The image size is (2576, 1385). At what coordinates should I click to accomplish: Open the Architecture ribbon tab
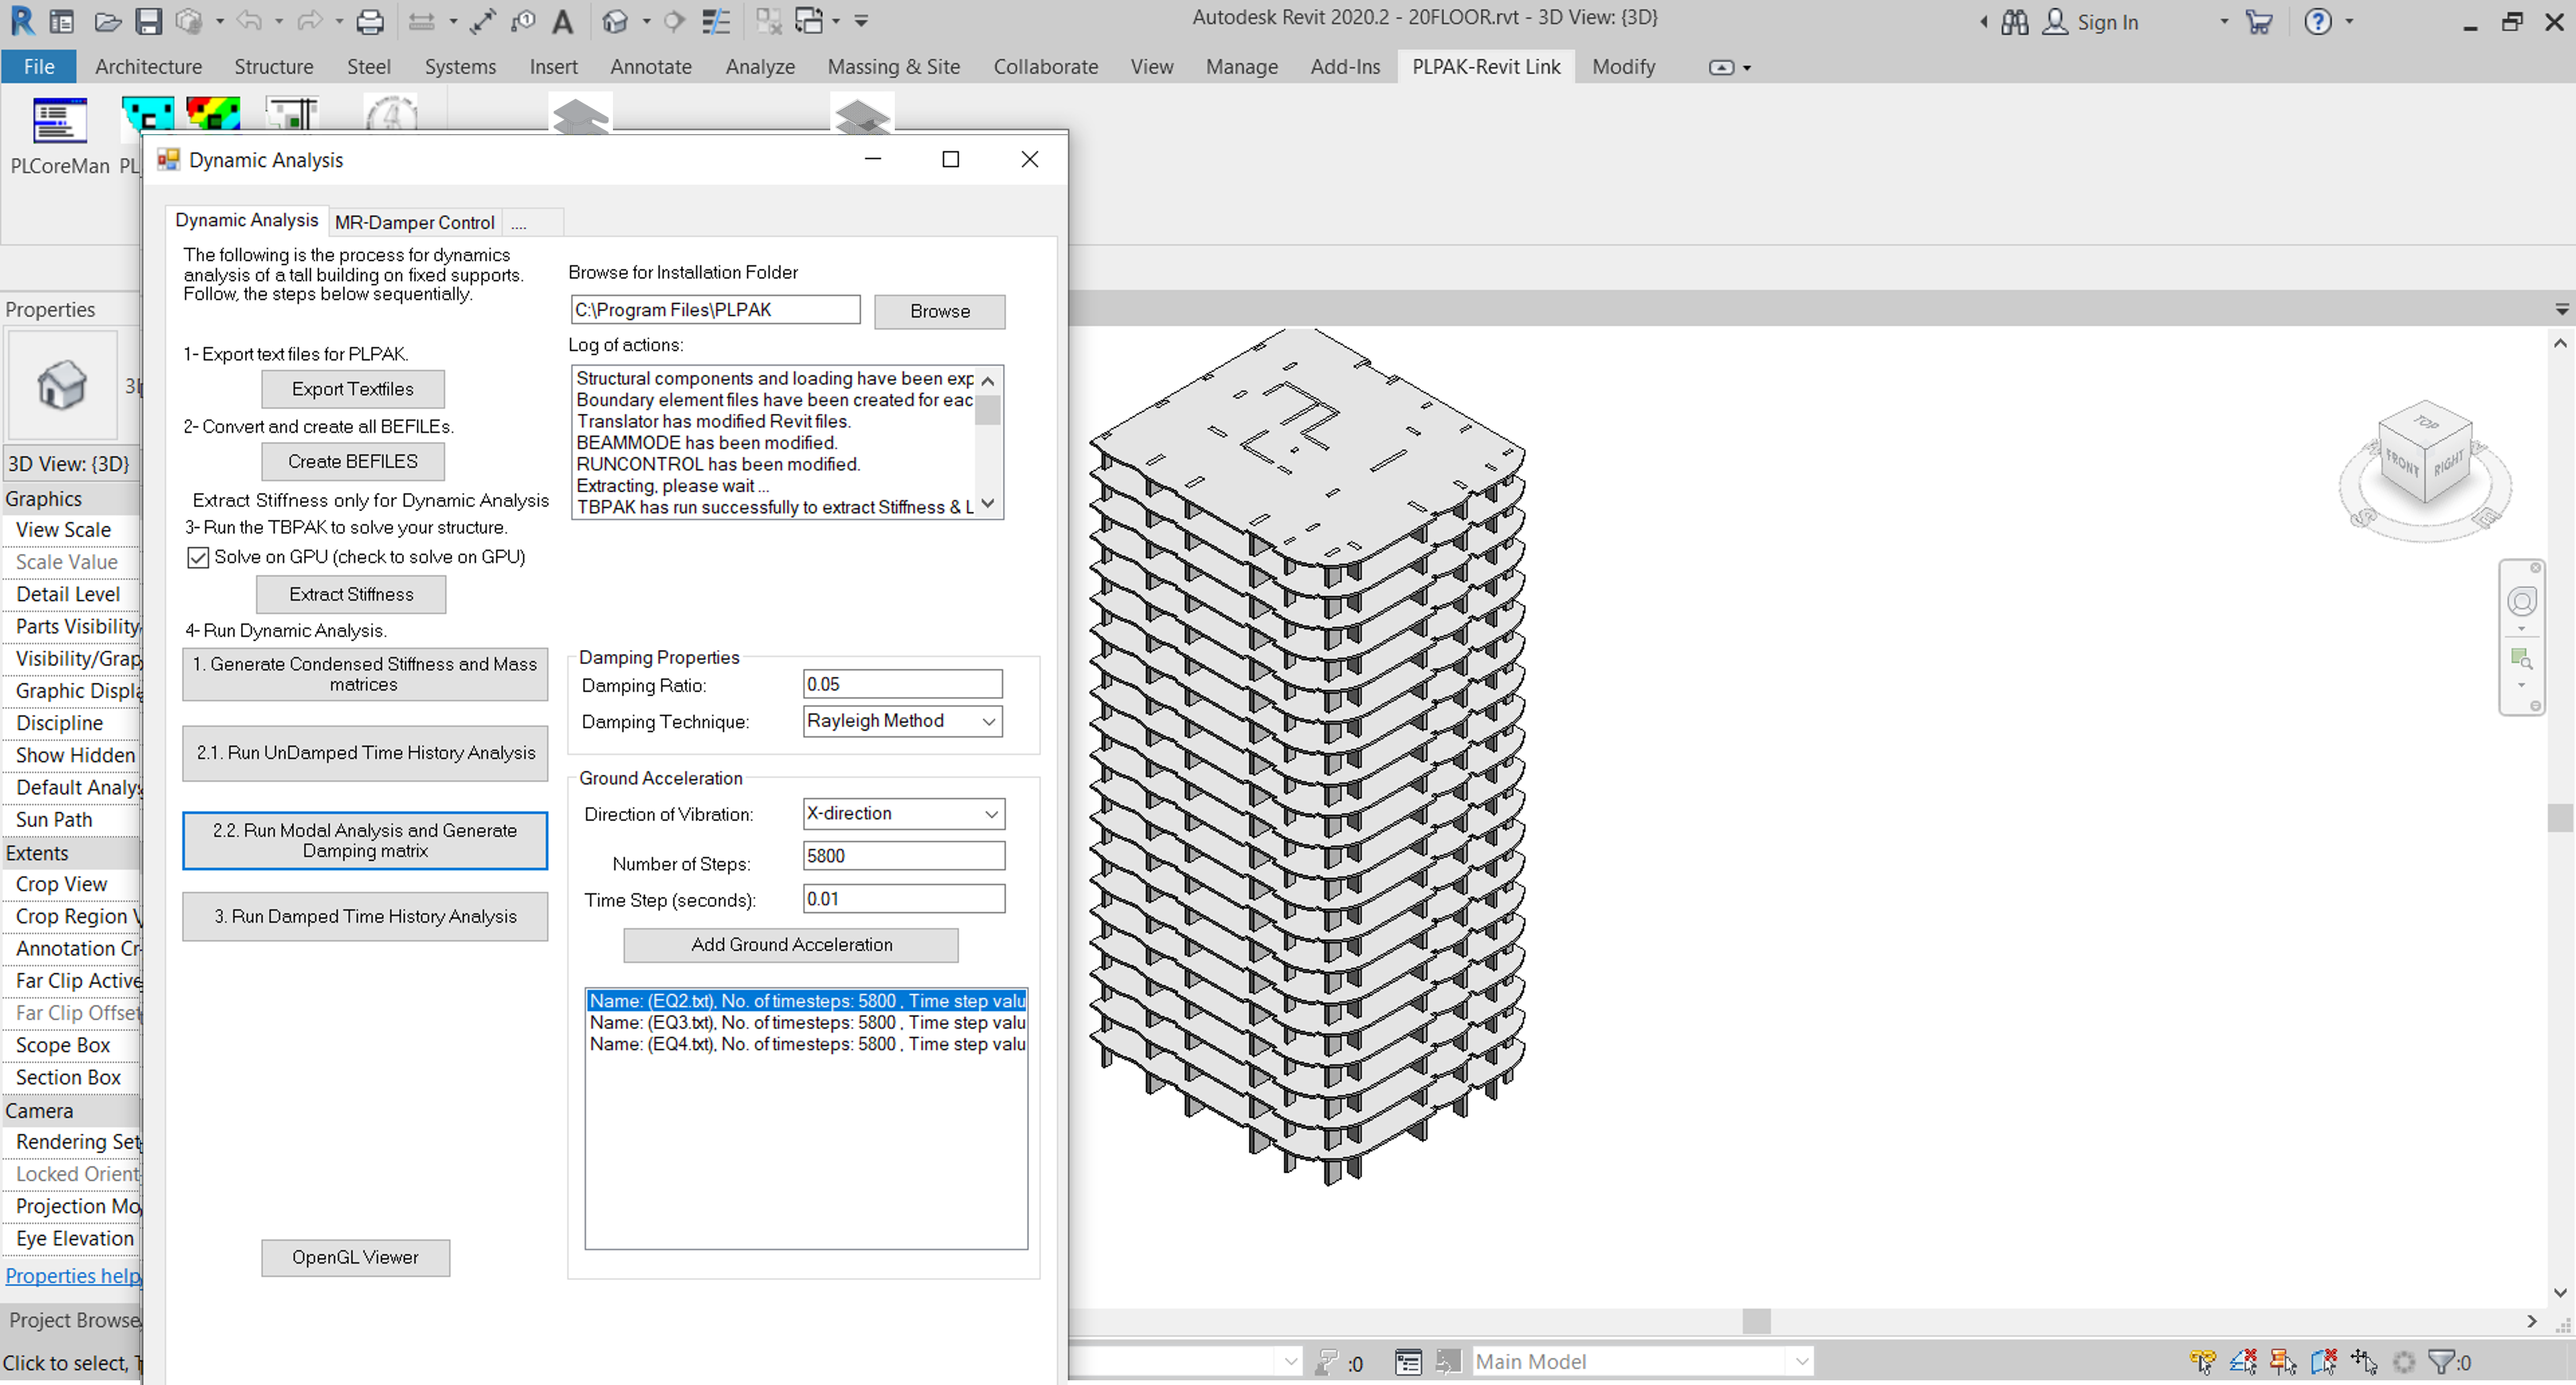(148, 66)
